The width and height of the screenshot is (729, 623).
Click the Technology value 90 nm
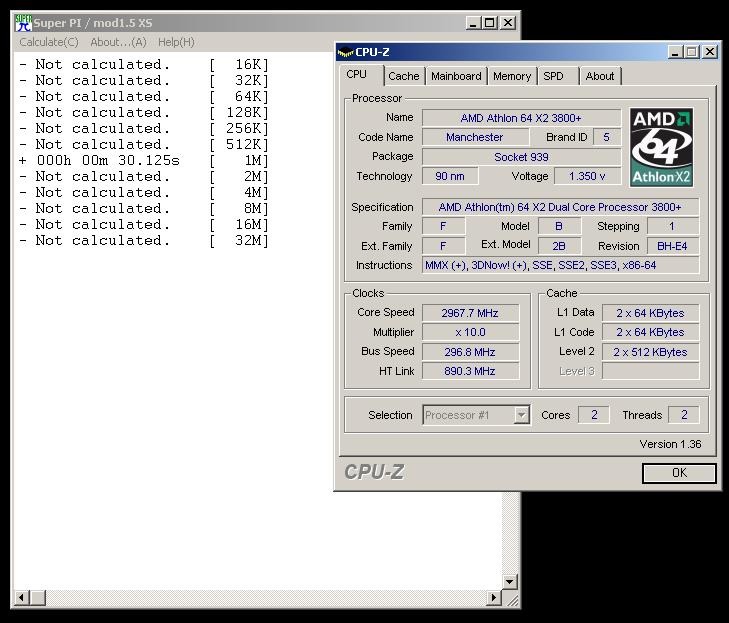pyautogui.click(x=450, y=176)
